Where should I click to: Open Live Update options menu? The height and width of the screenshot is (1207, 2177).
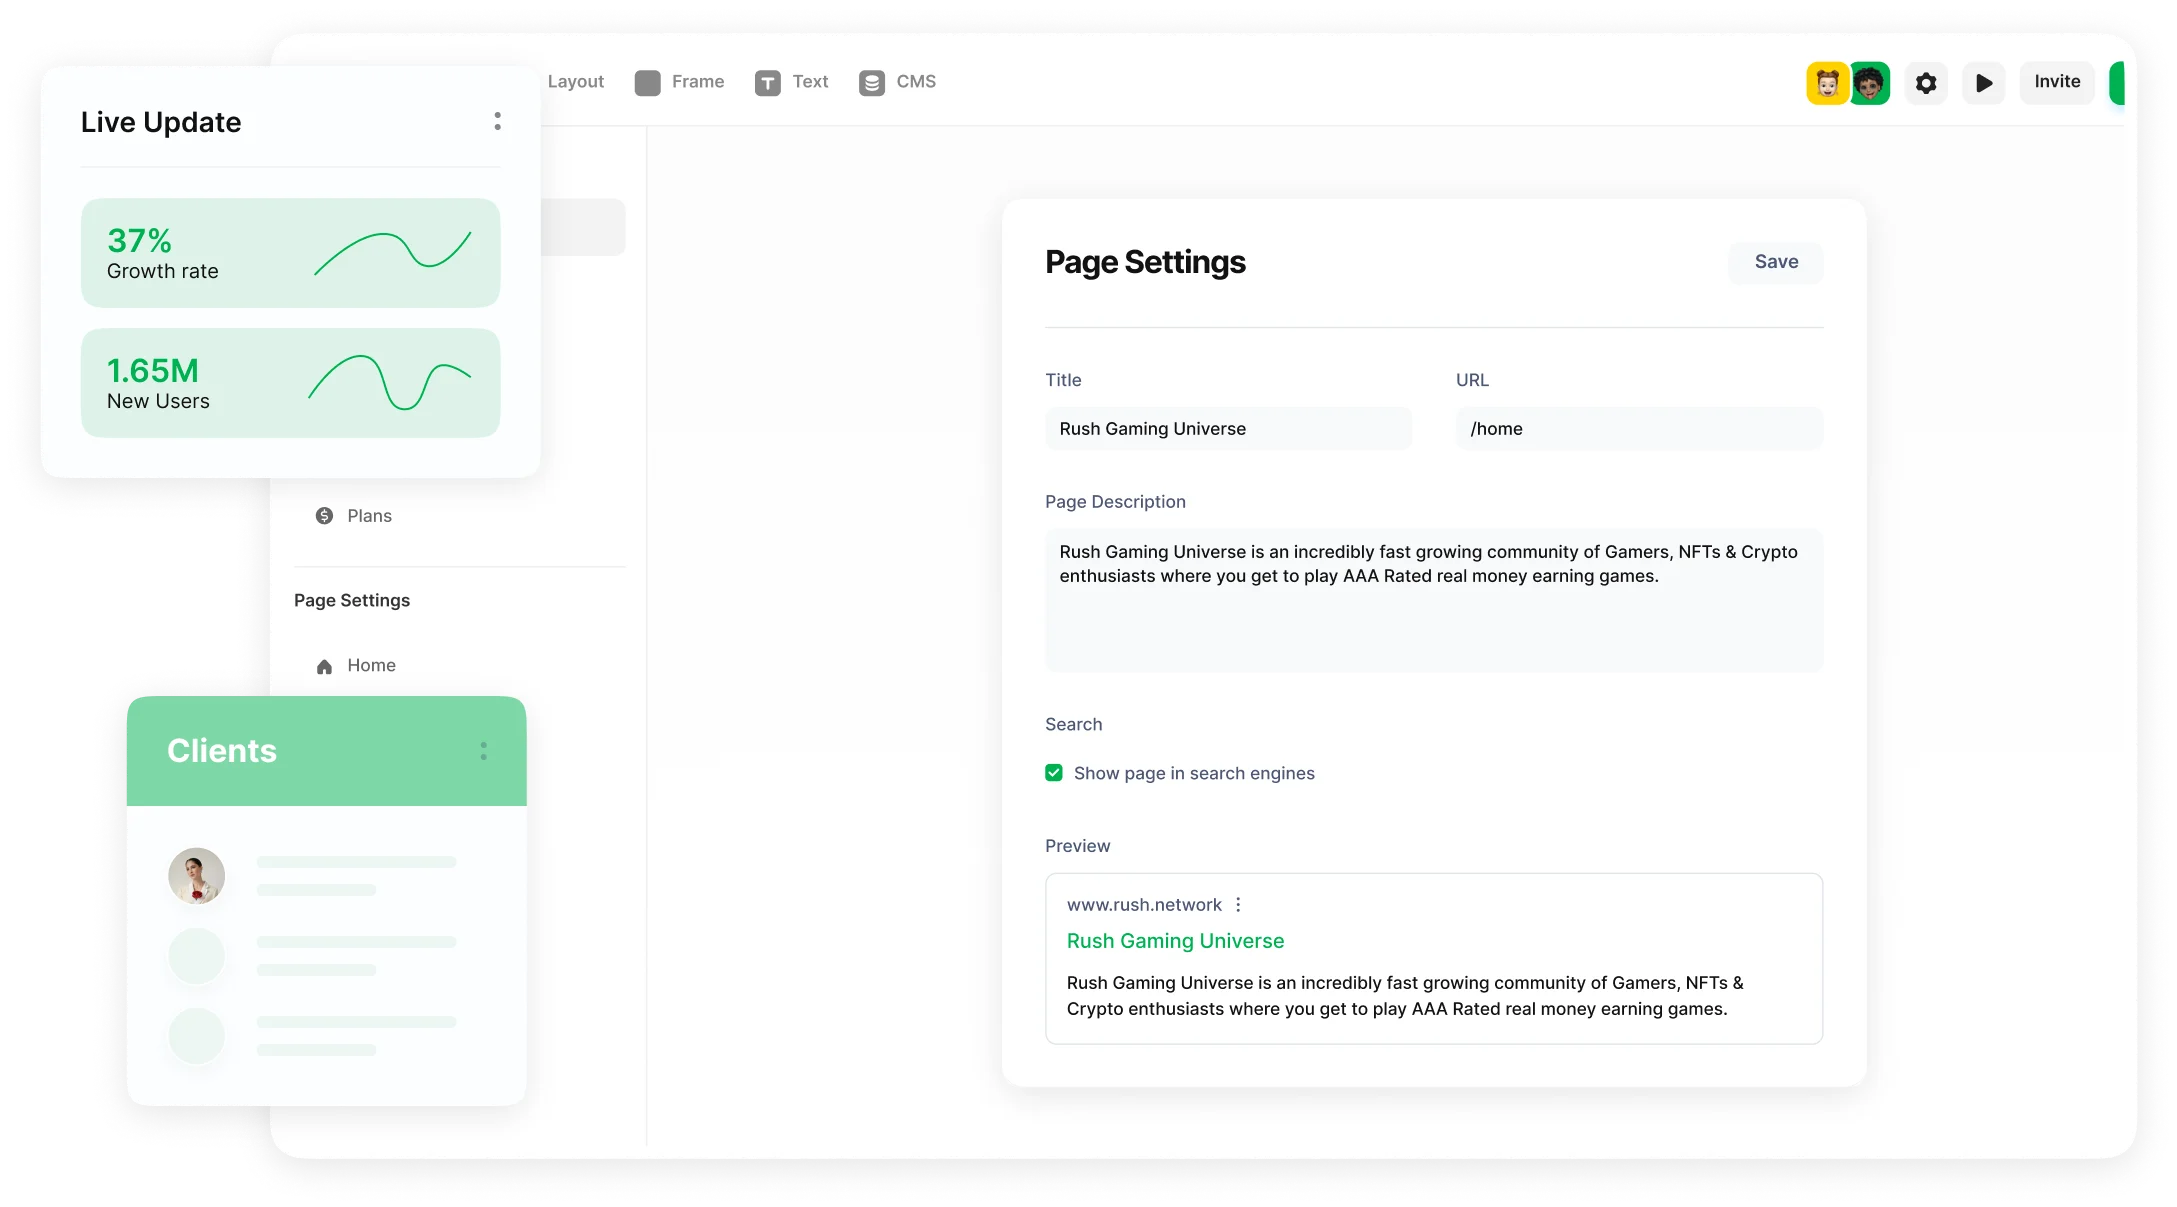[x=497, y=121]
